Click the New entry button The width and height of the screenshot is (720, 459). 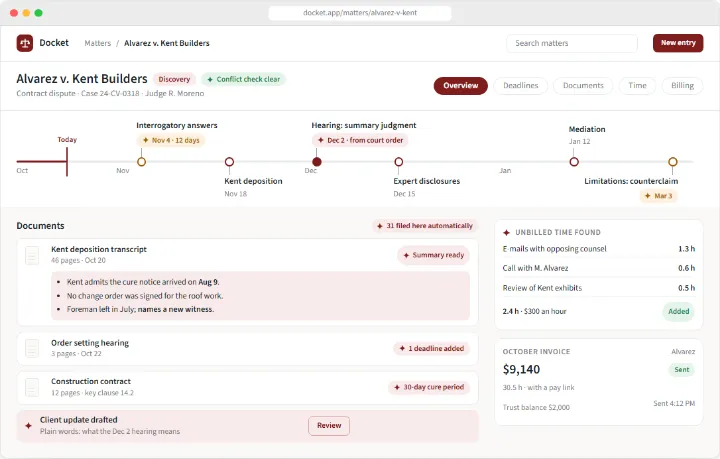tap(678, 43)
